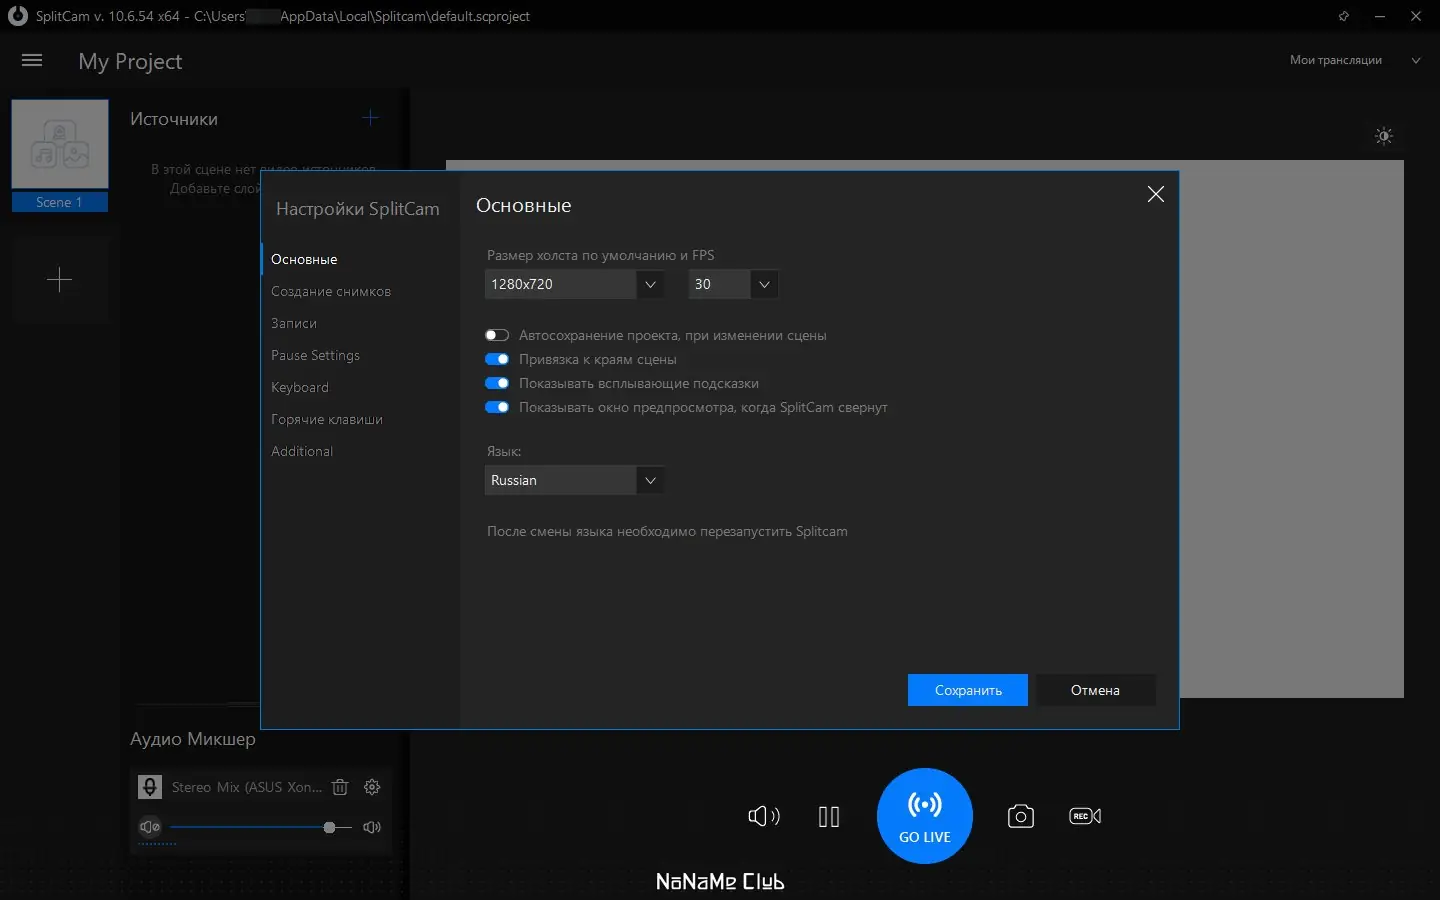Toggle master sound speaker button
Image resolution: width=1440 pixels, height=900 pixels.
(x=764, y=816)
